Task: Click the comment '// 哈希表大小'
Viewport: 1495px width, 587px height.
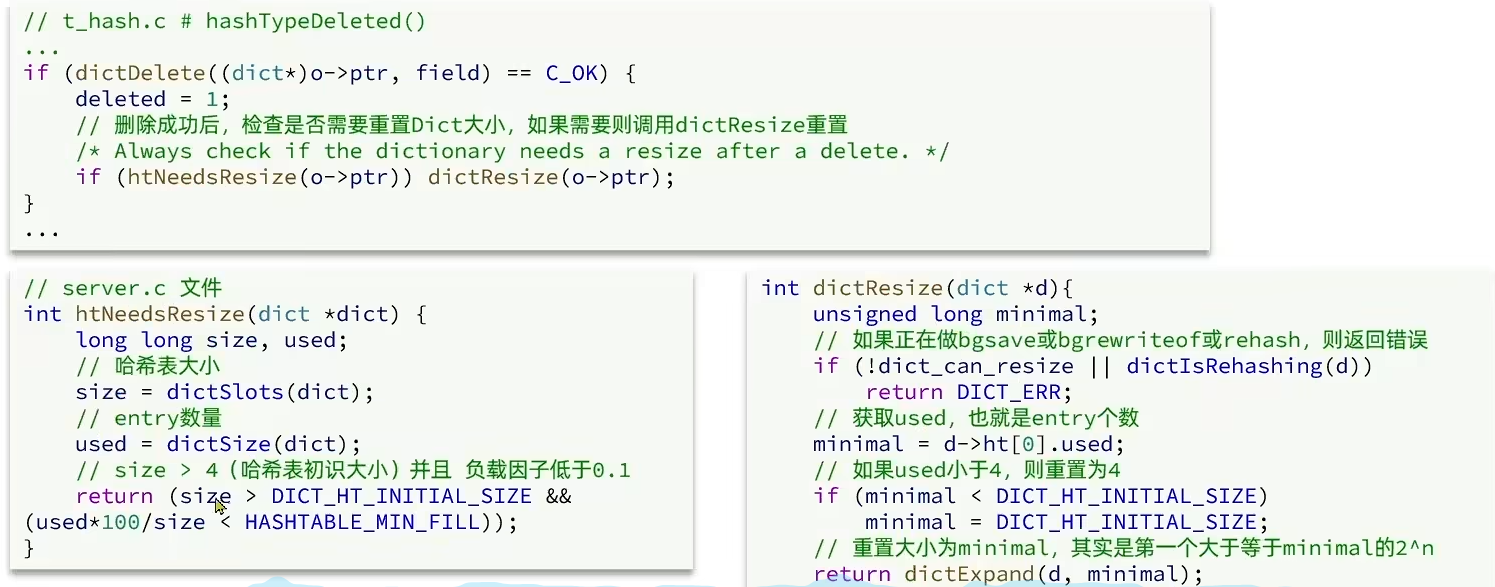Action: pos(148,366)
